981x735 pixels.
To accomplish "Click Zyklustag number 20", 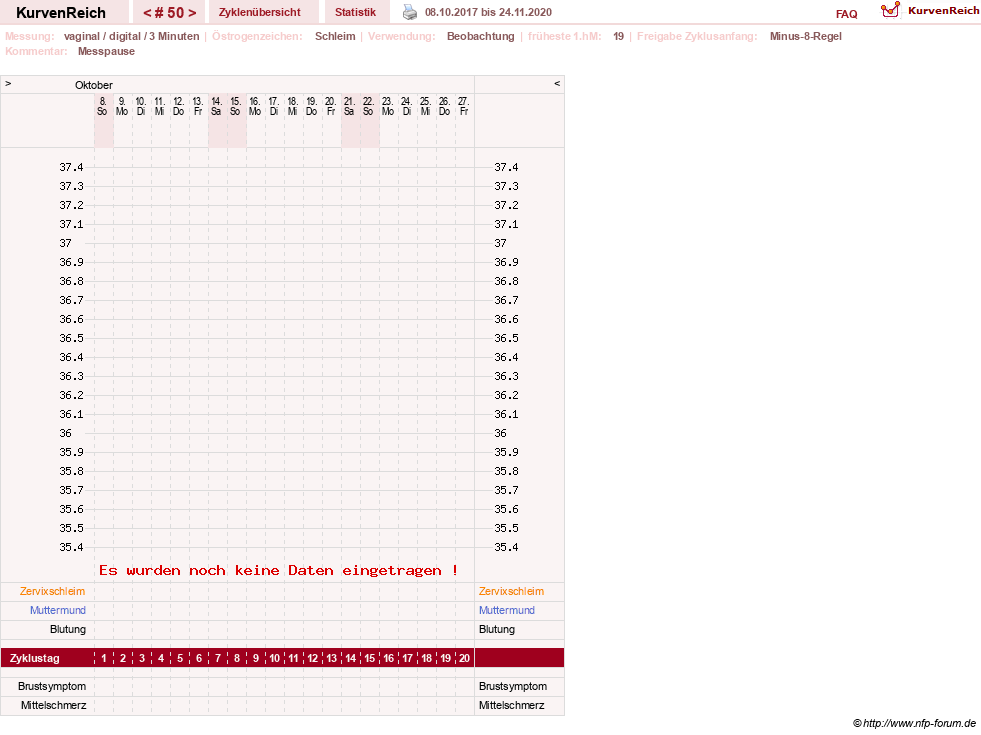I will [x=464, y=658].
